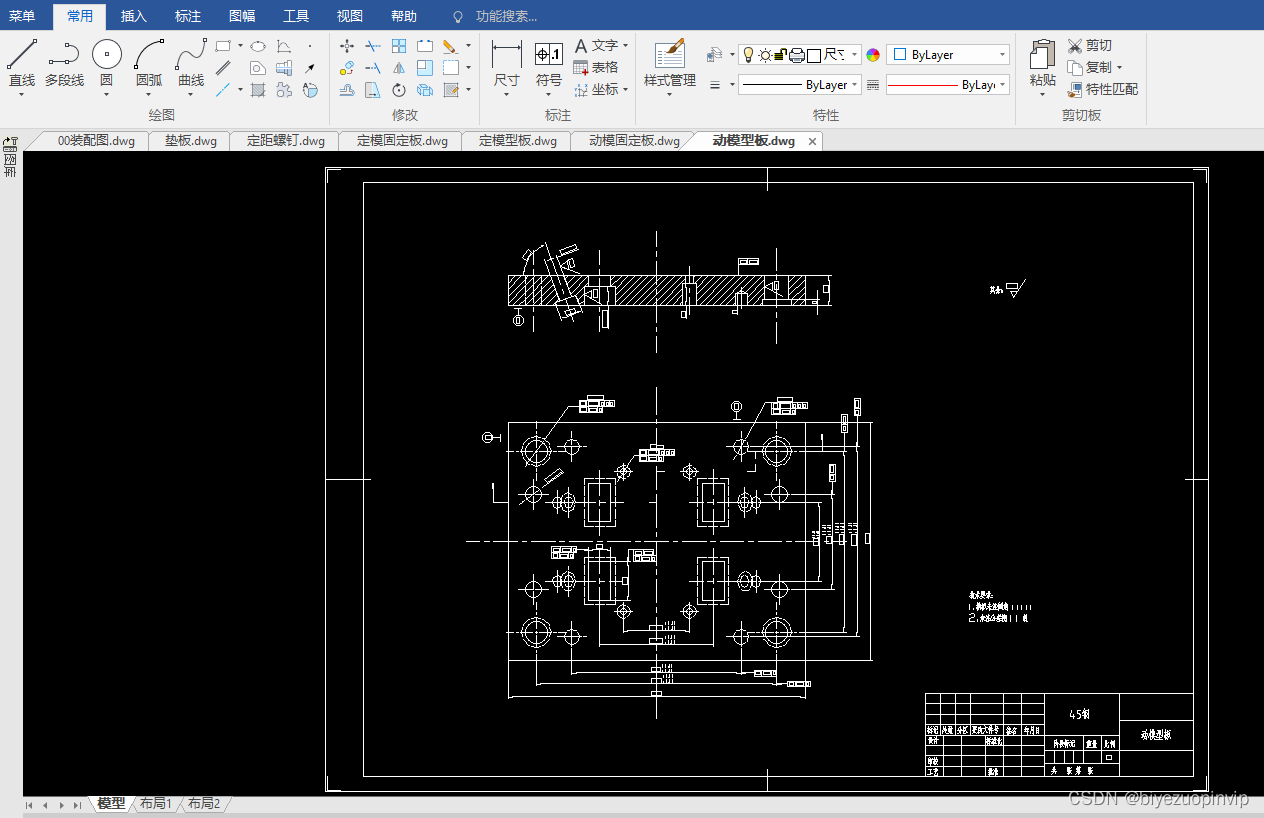Switch to the 标注 ribbon tab
The image size is (1264, 818).
coord(188,16)
